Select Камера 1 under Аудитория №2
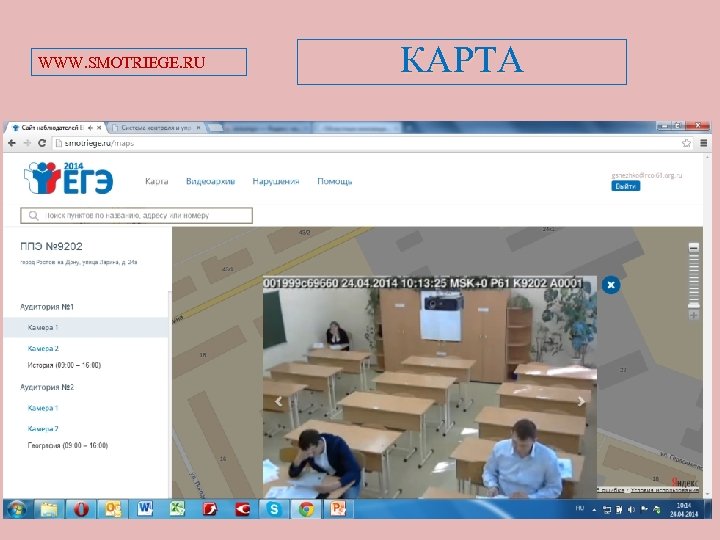This screenshot has height=540, width=720. (43, 408)
